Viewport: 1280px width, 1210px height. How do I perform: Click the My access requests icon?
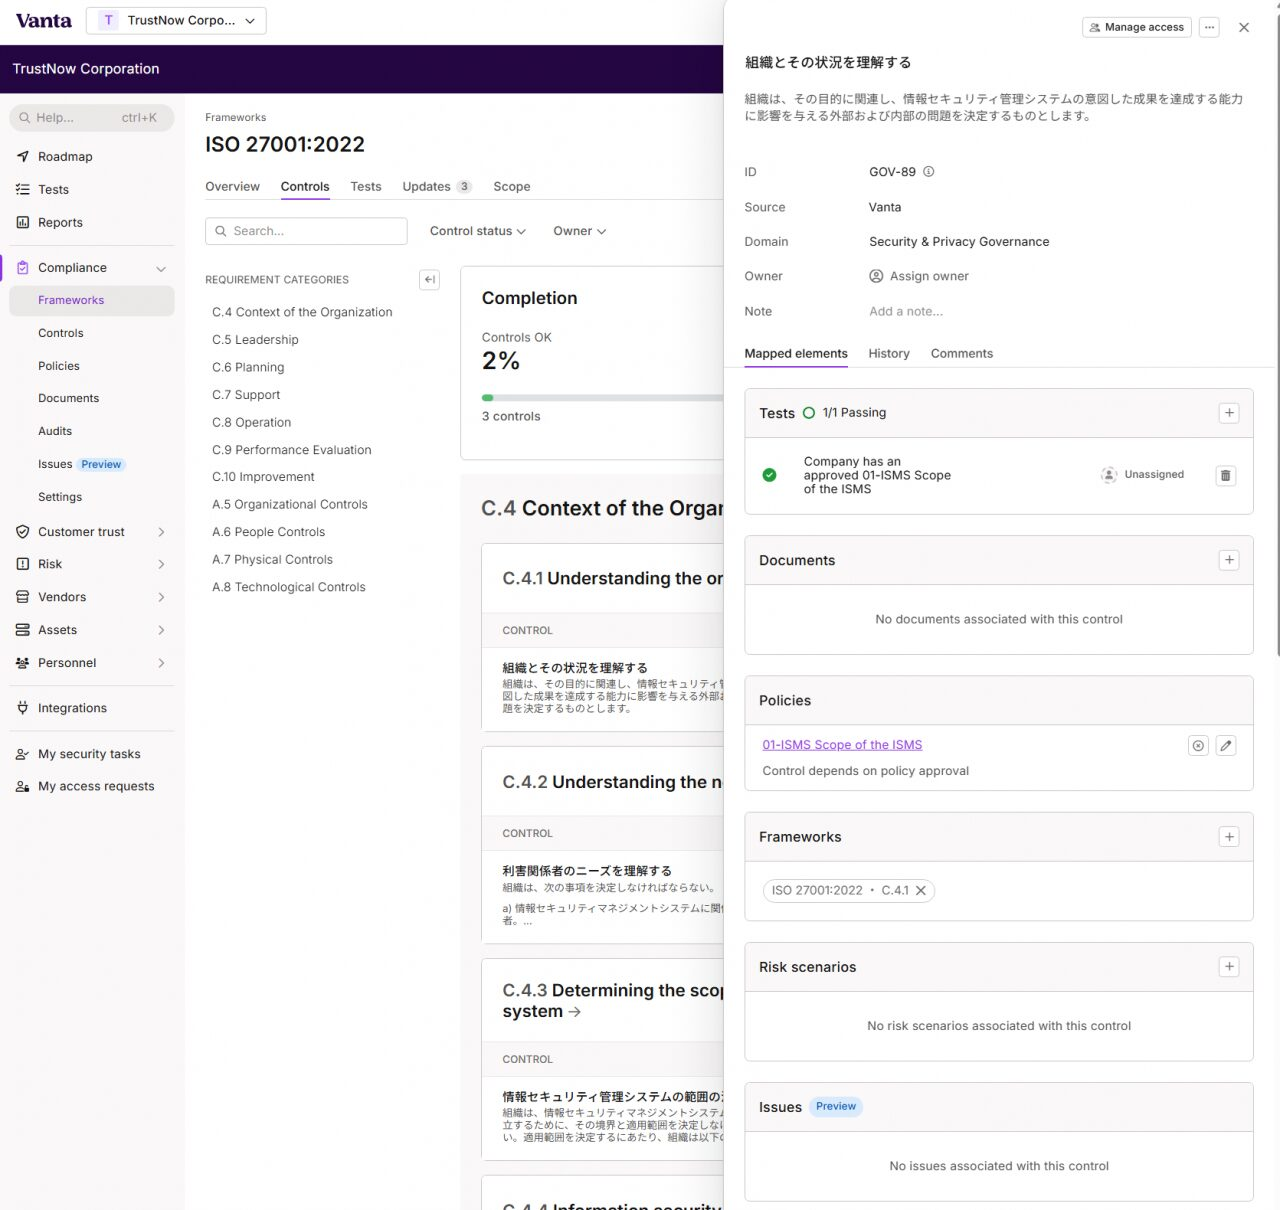[x=23, y=787]
